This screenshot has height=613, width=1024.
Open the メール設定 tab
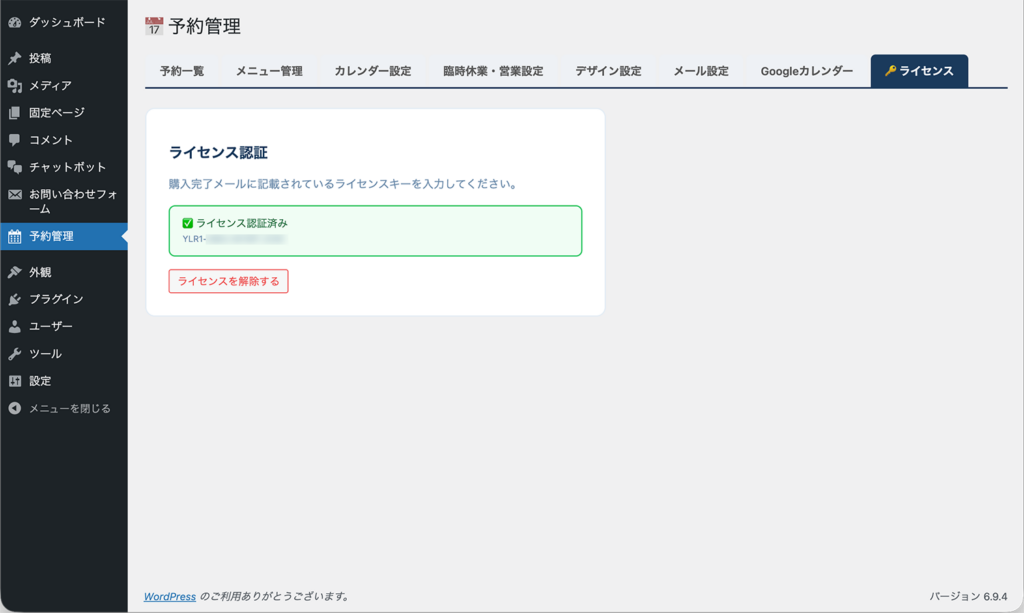[x=700, y=71]
